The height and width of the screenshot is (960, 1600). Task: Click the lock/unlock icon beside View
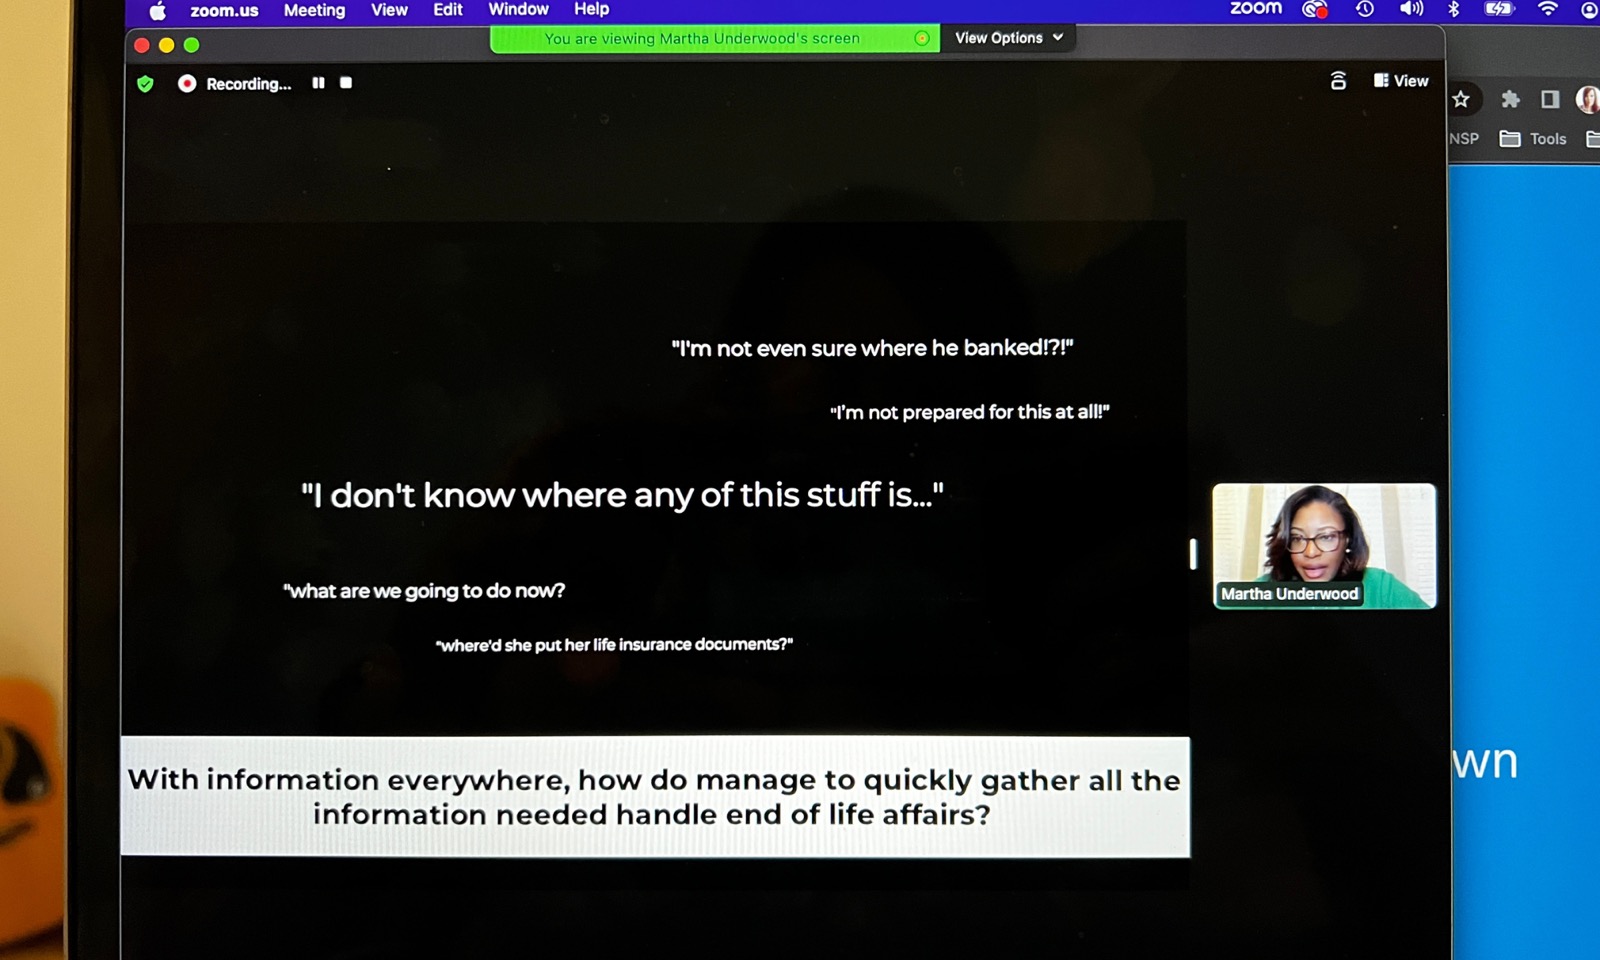1338,81
